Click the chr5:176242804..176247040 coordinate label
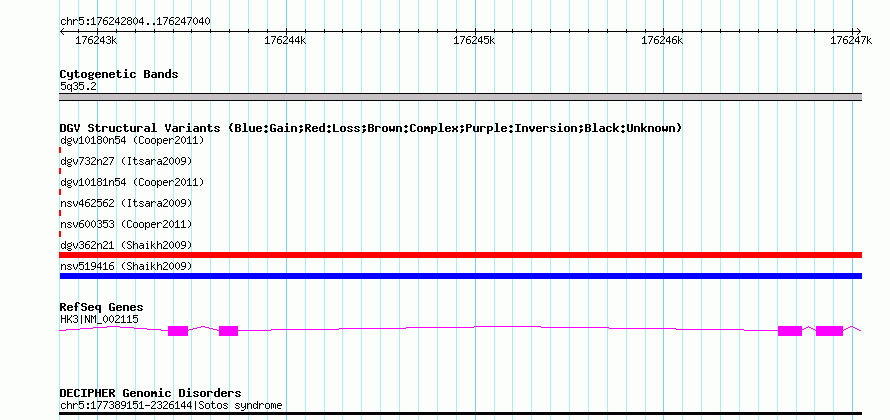Image resolution: width=890 pixels, height=420 pixels. 135,21
